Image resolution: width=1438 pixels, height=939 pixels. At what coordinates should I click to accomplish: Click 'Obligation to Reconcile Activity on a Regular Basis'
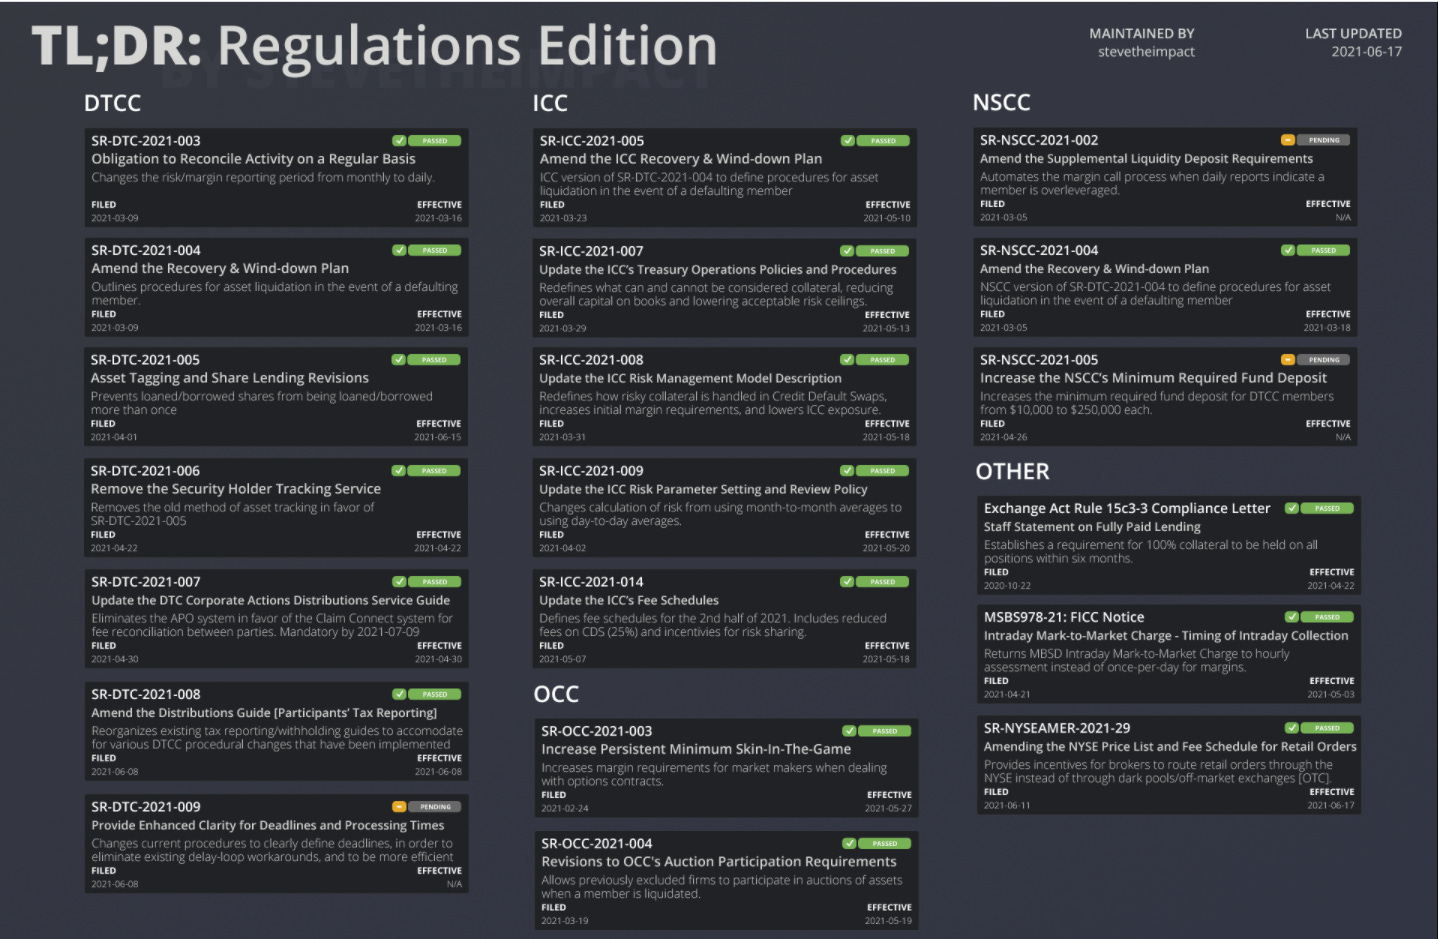point(253,159)
